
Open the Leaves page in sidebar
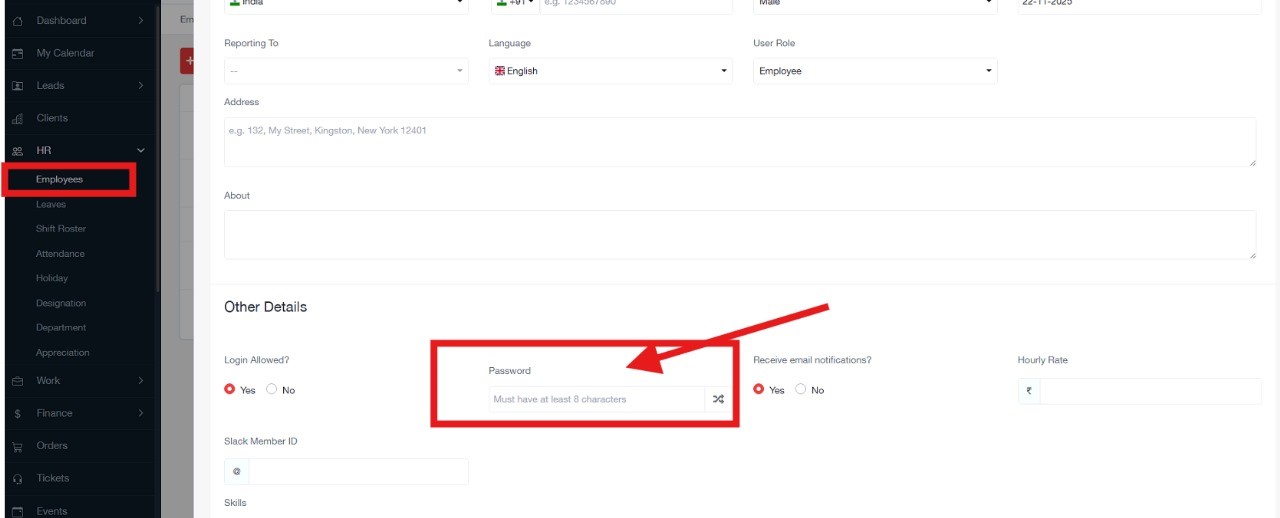pyautogui.click(x=51, y=204)
